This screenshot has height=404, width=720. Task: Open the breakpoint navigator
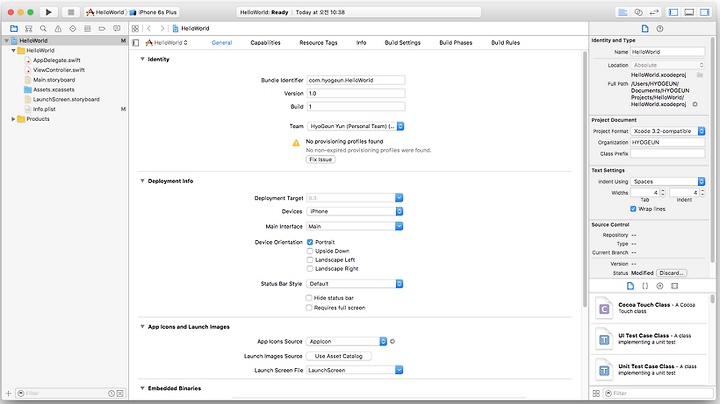tap(102, 28)
